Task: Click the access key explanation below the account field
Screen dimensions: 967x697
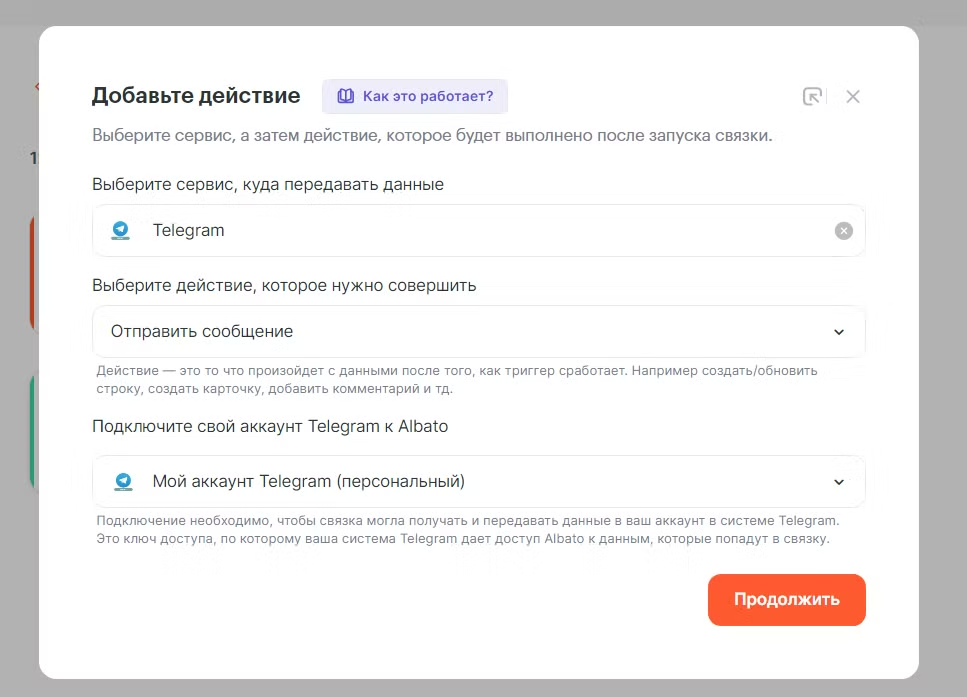Action: pos(462,539)
